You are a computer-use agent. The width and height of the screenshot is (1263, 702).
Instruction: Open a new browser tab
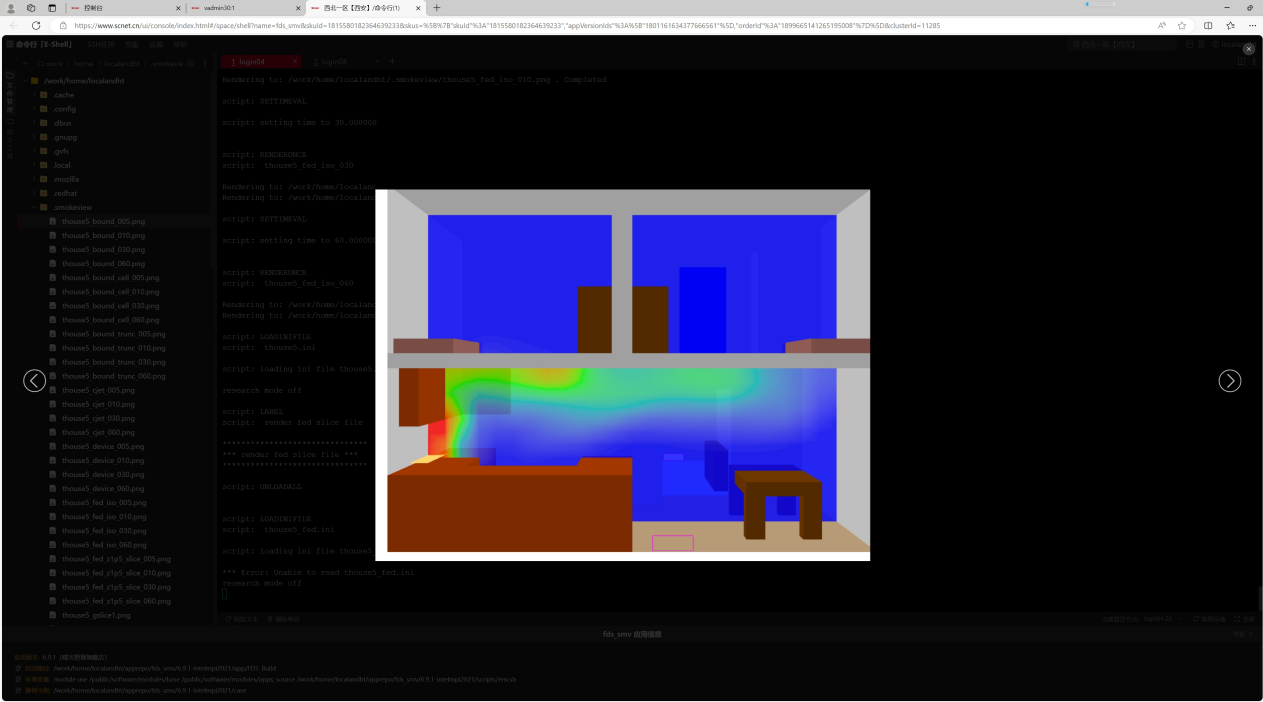[436, 8]
